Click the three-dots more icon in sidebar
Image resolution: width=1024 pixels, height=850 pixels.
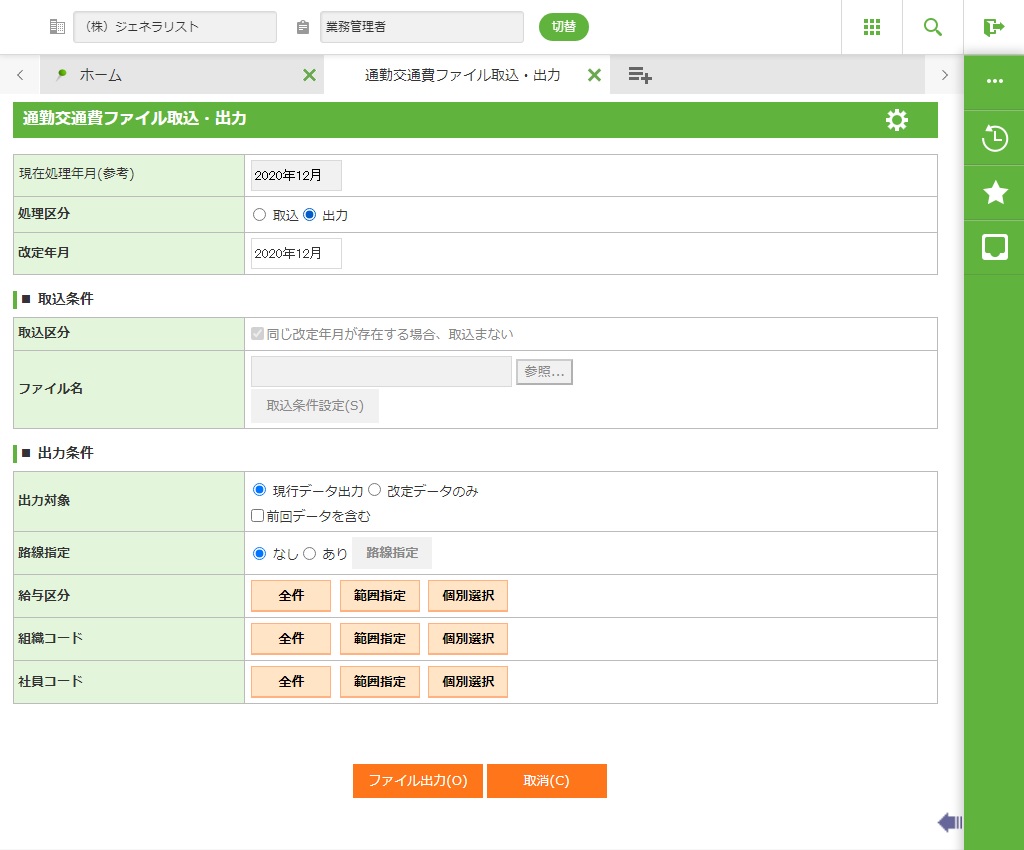pos(994,81)
